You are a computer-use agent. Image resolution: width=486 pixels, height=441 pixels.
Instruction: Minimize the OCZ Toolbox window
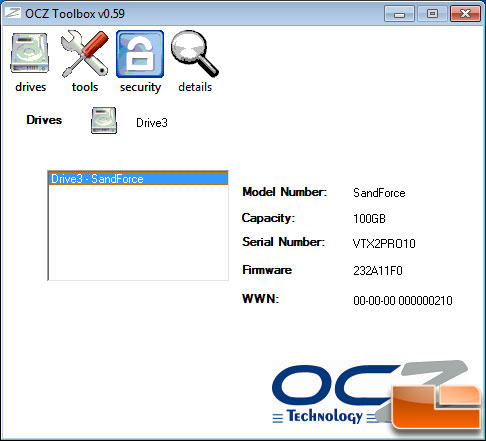[399, 14]
